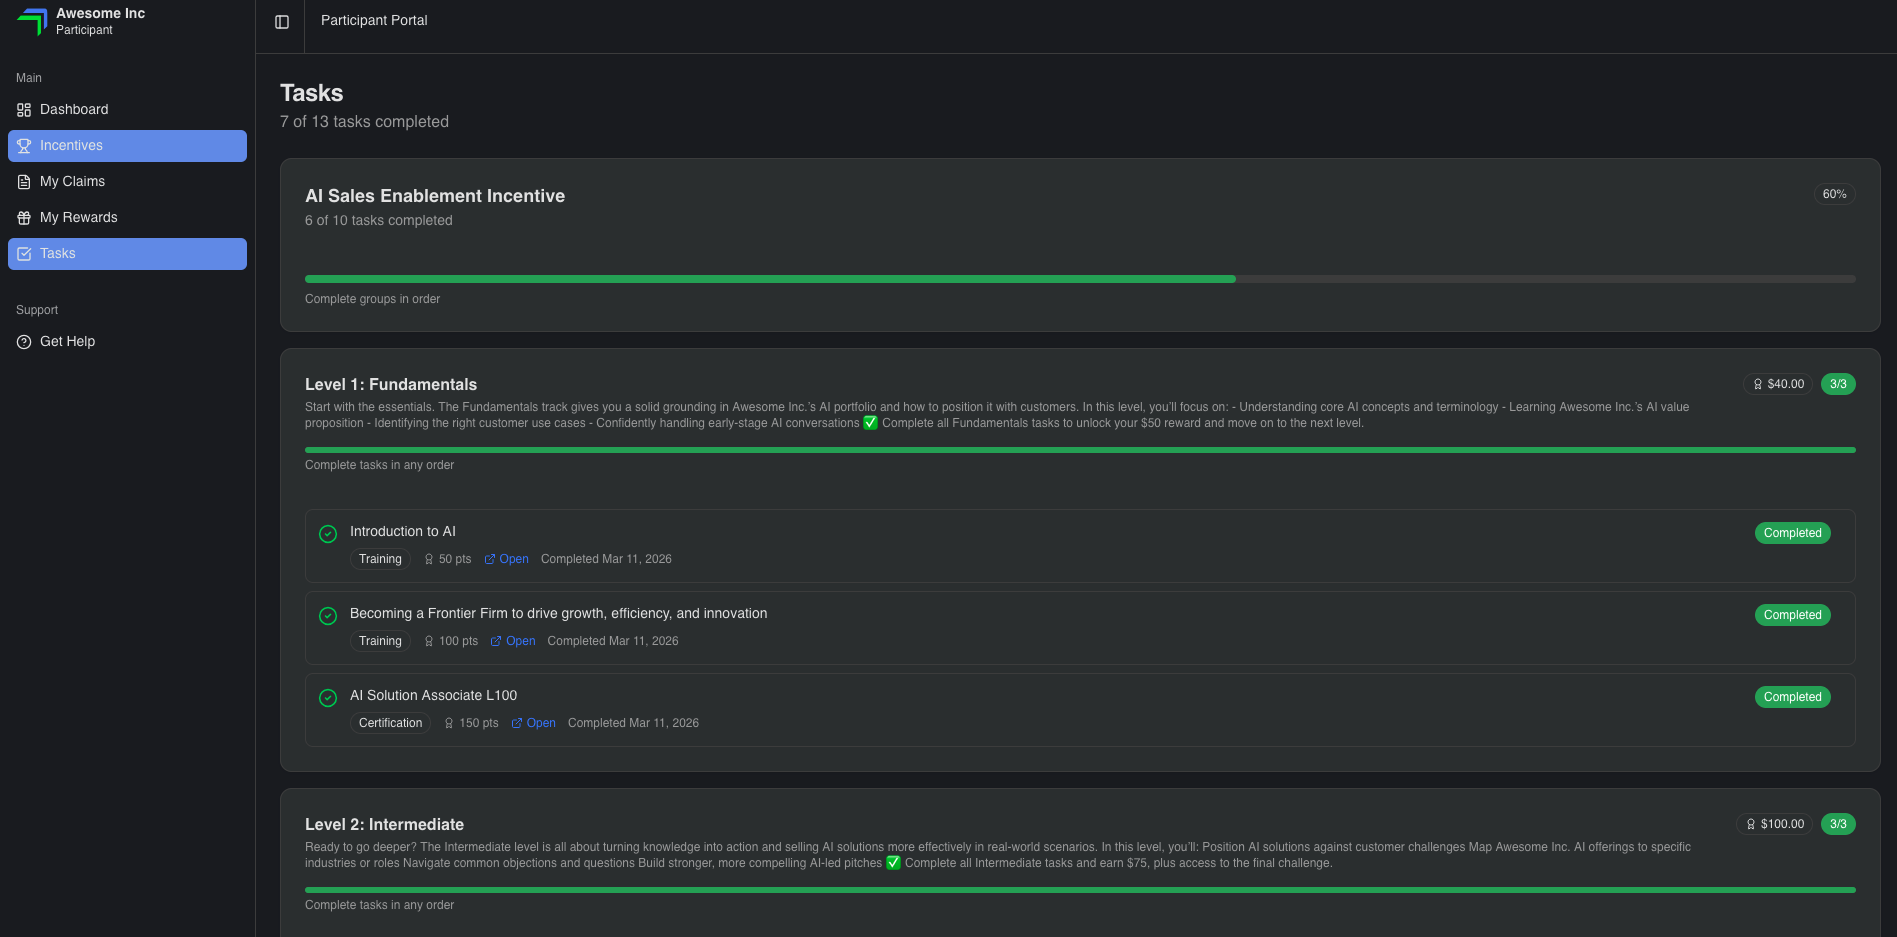Navigate to My Rewards
Viewport: 1897px width, 937px height.
click(x=127, y=218)
